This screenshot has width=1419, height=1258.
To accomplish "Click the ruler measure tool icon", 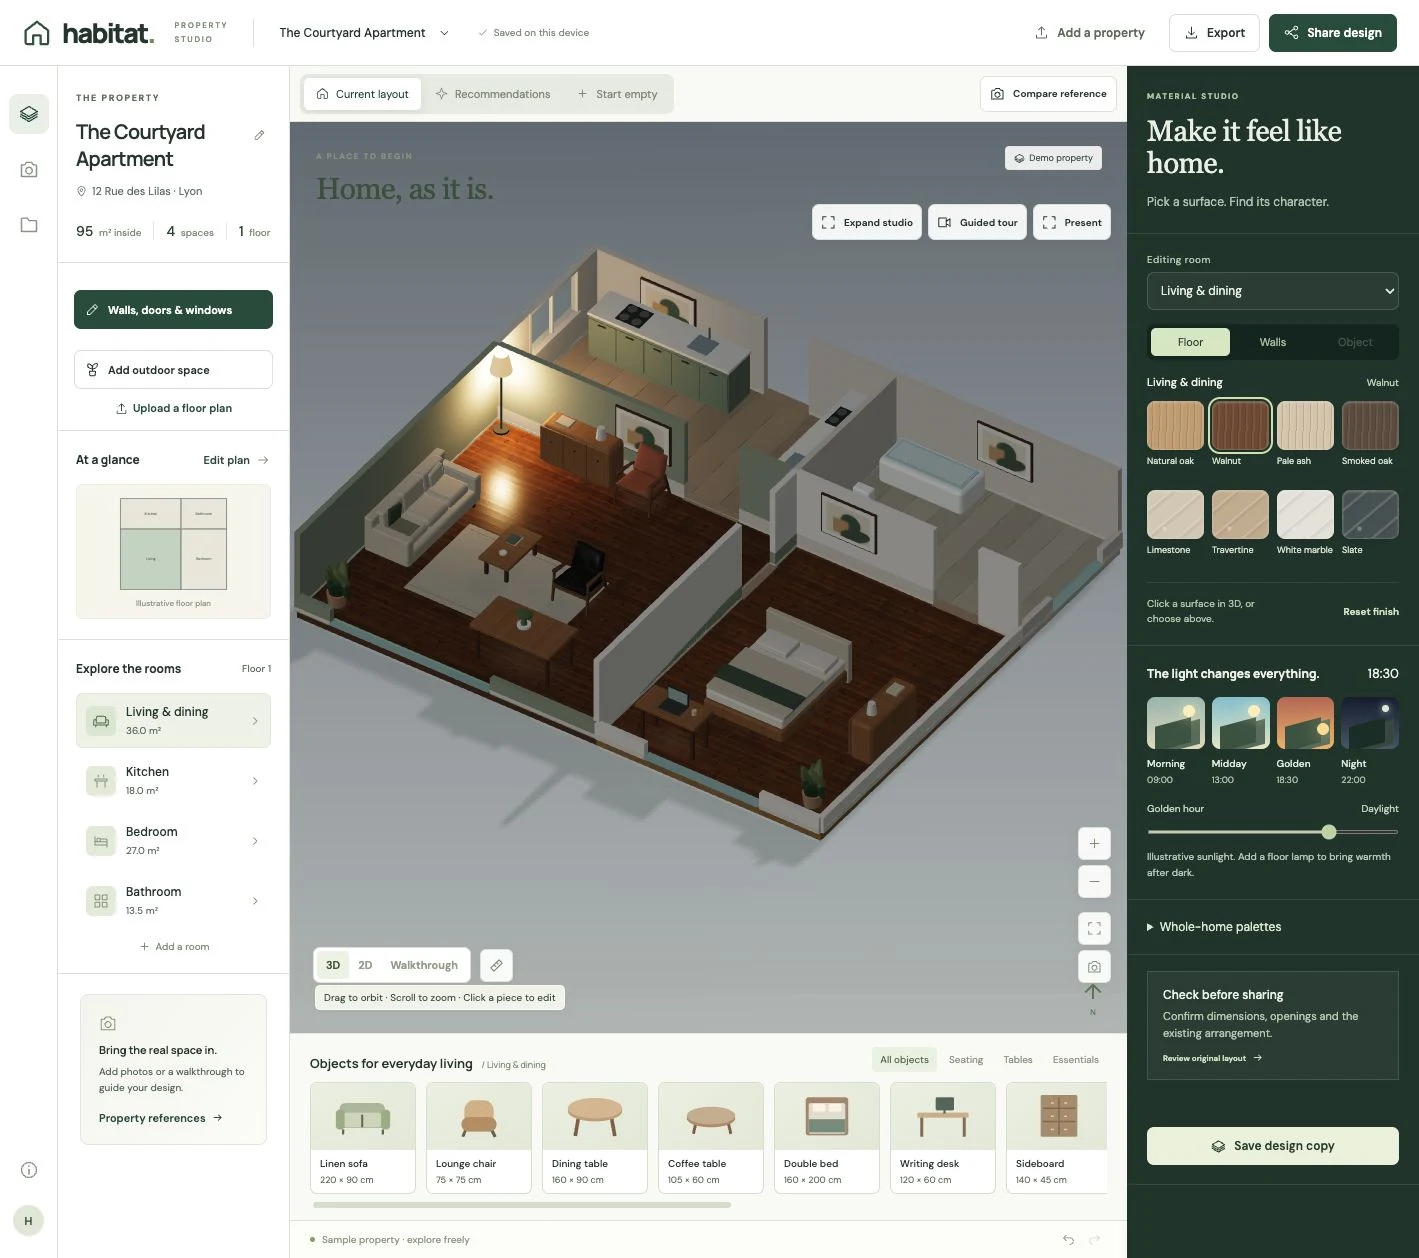I will tap(496, 965).
